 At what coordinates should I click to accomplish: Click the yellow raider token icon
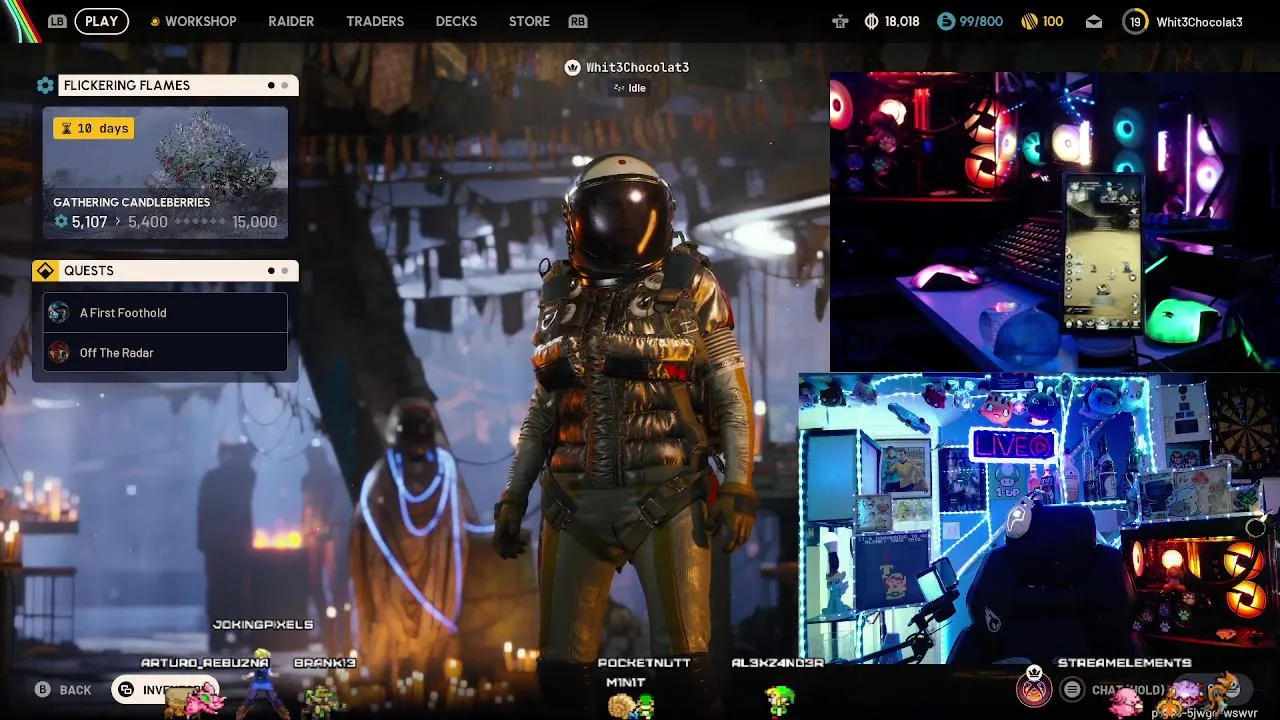point(1029,21)
